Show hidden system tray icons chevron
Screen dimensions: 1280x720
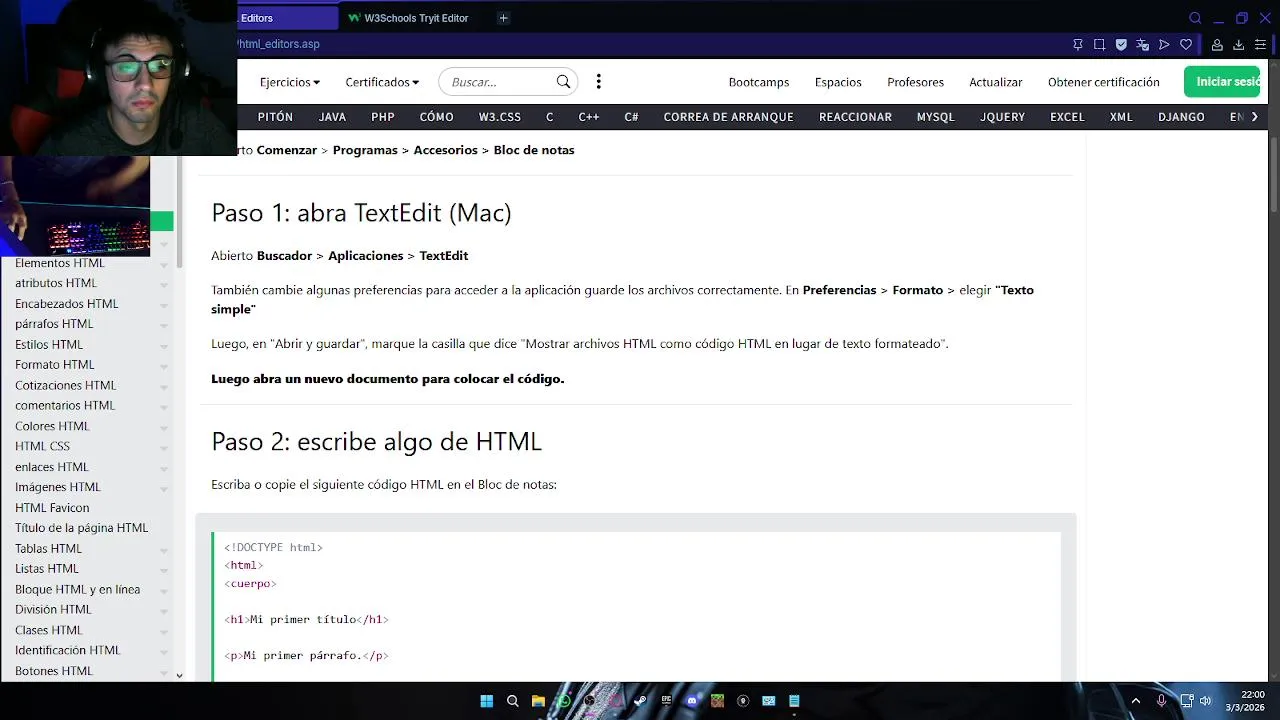pyautogui.click(x=1135, y=701)
